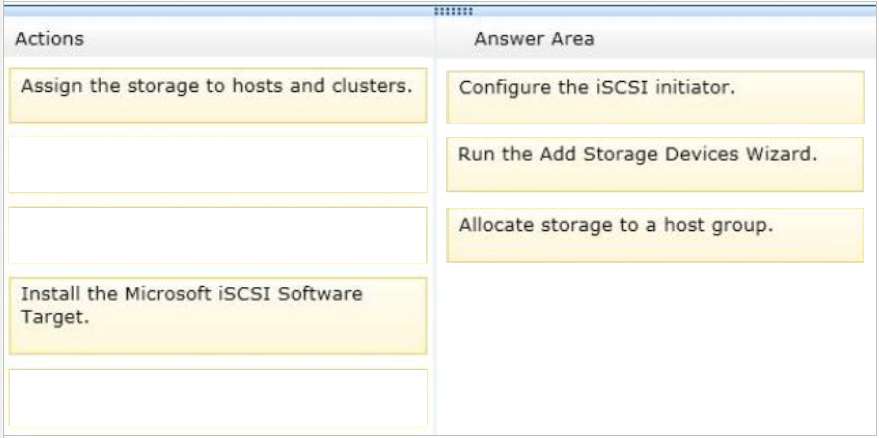Click the blue title bar strip at top
The image size is (879, 438).
coord(440,11)
